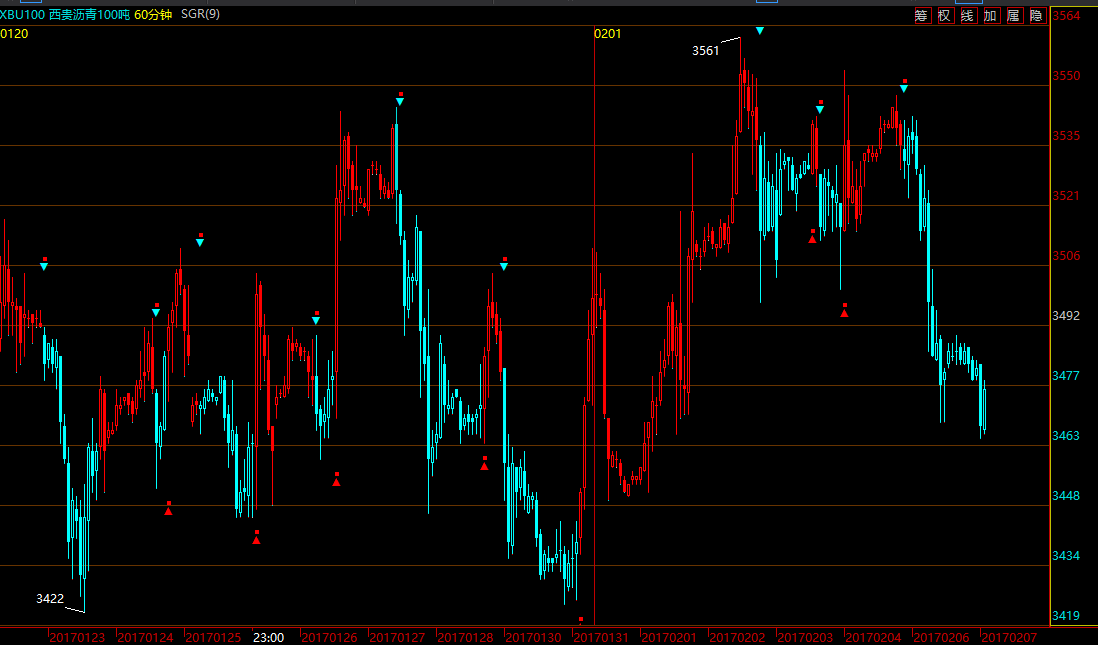1098x645 pixels.
Task: Select the cyan sell marker beside 3561 high
Action: tap(760, 31)
